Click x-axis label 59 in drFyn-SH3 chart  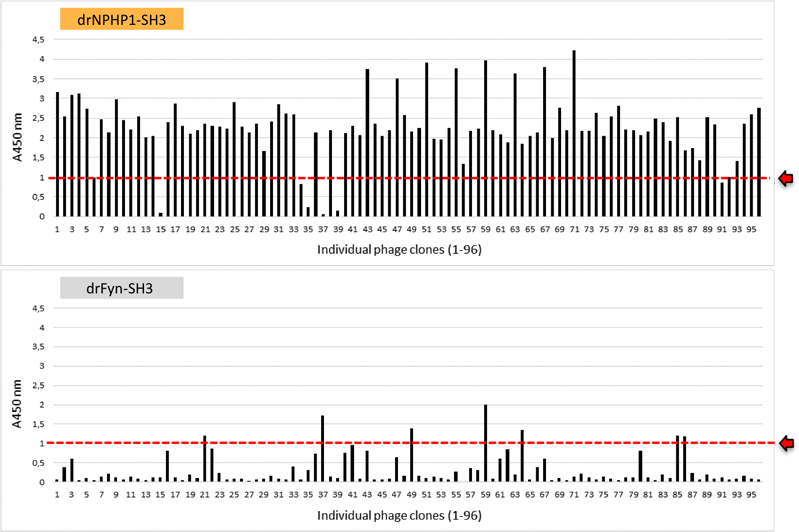(486, 494)
